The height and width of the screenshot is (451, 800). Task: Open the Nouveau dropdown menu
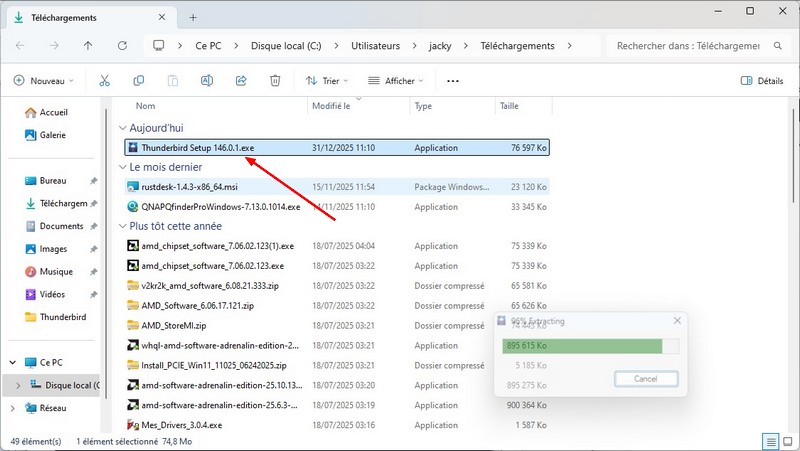tap(44, 81)
